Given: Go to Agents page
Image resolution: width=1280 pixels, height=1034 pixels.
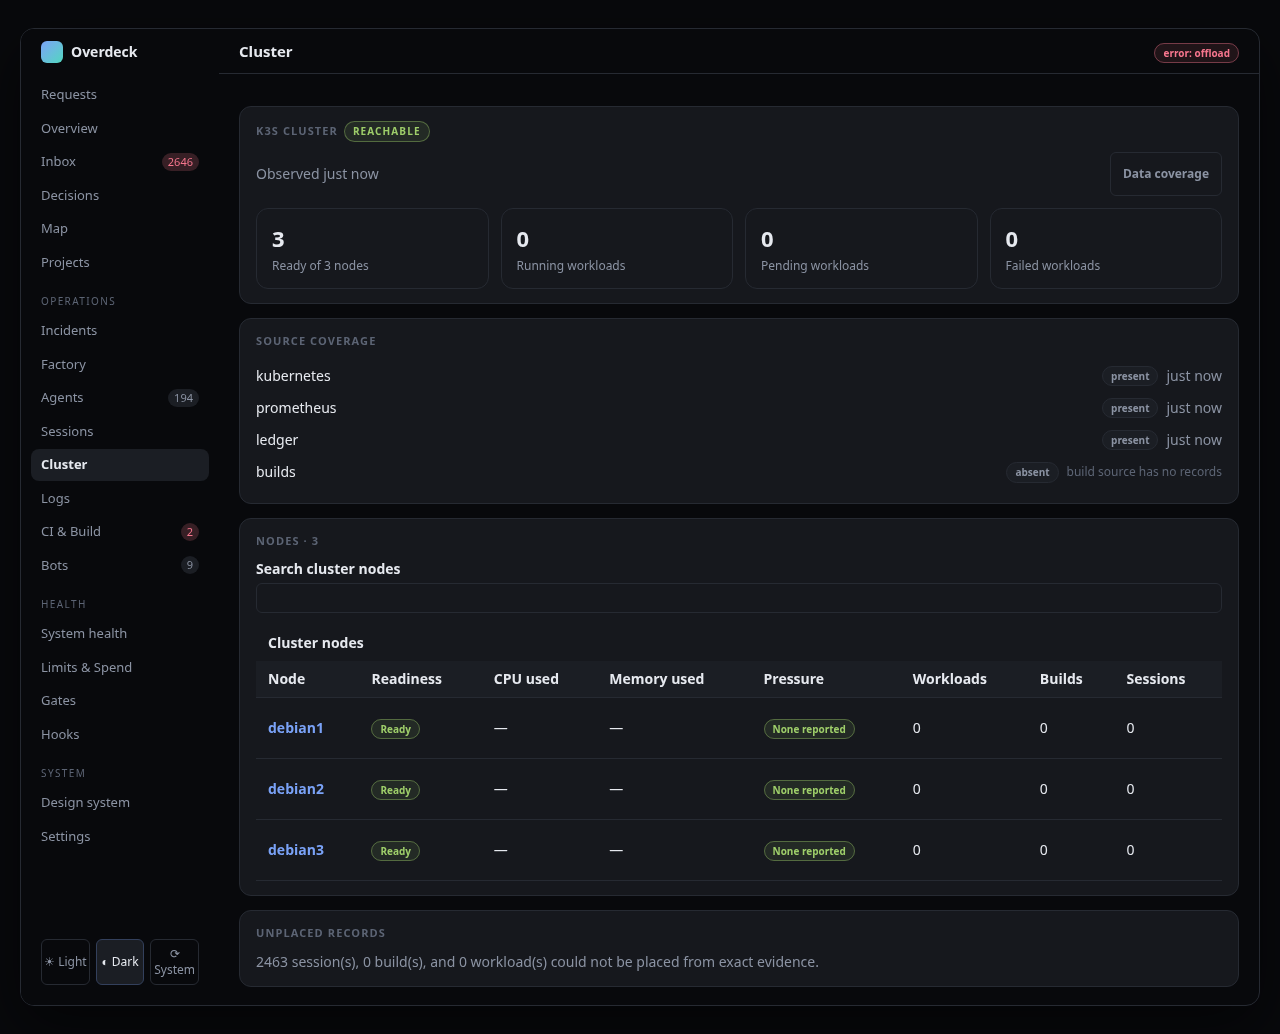Looking at the screenshot, I should pyautogui.click(x=120, y=398).
